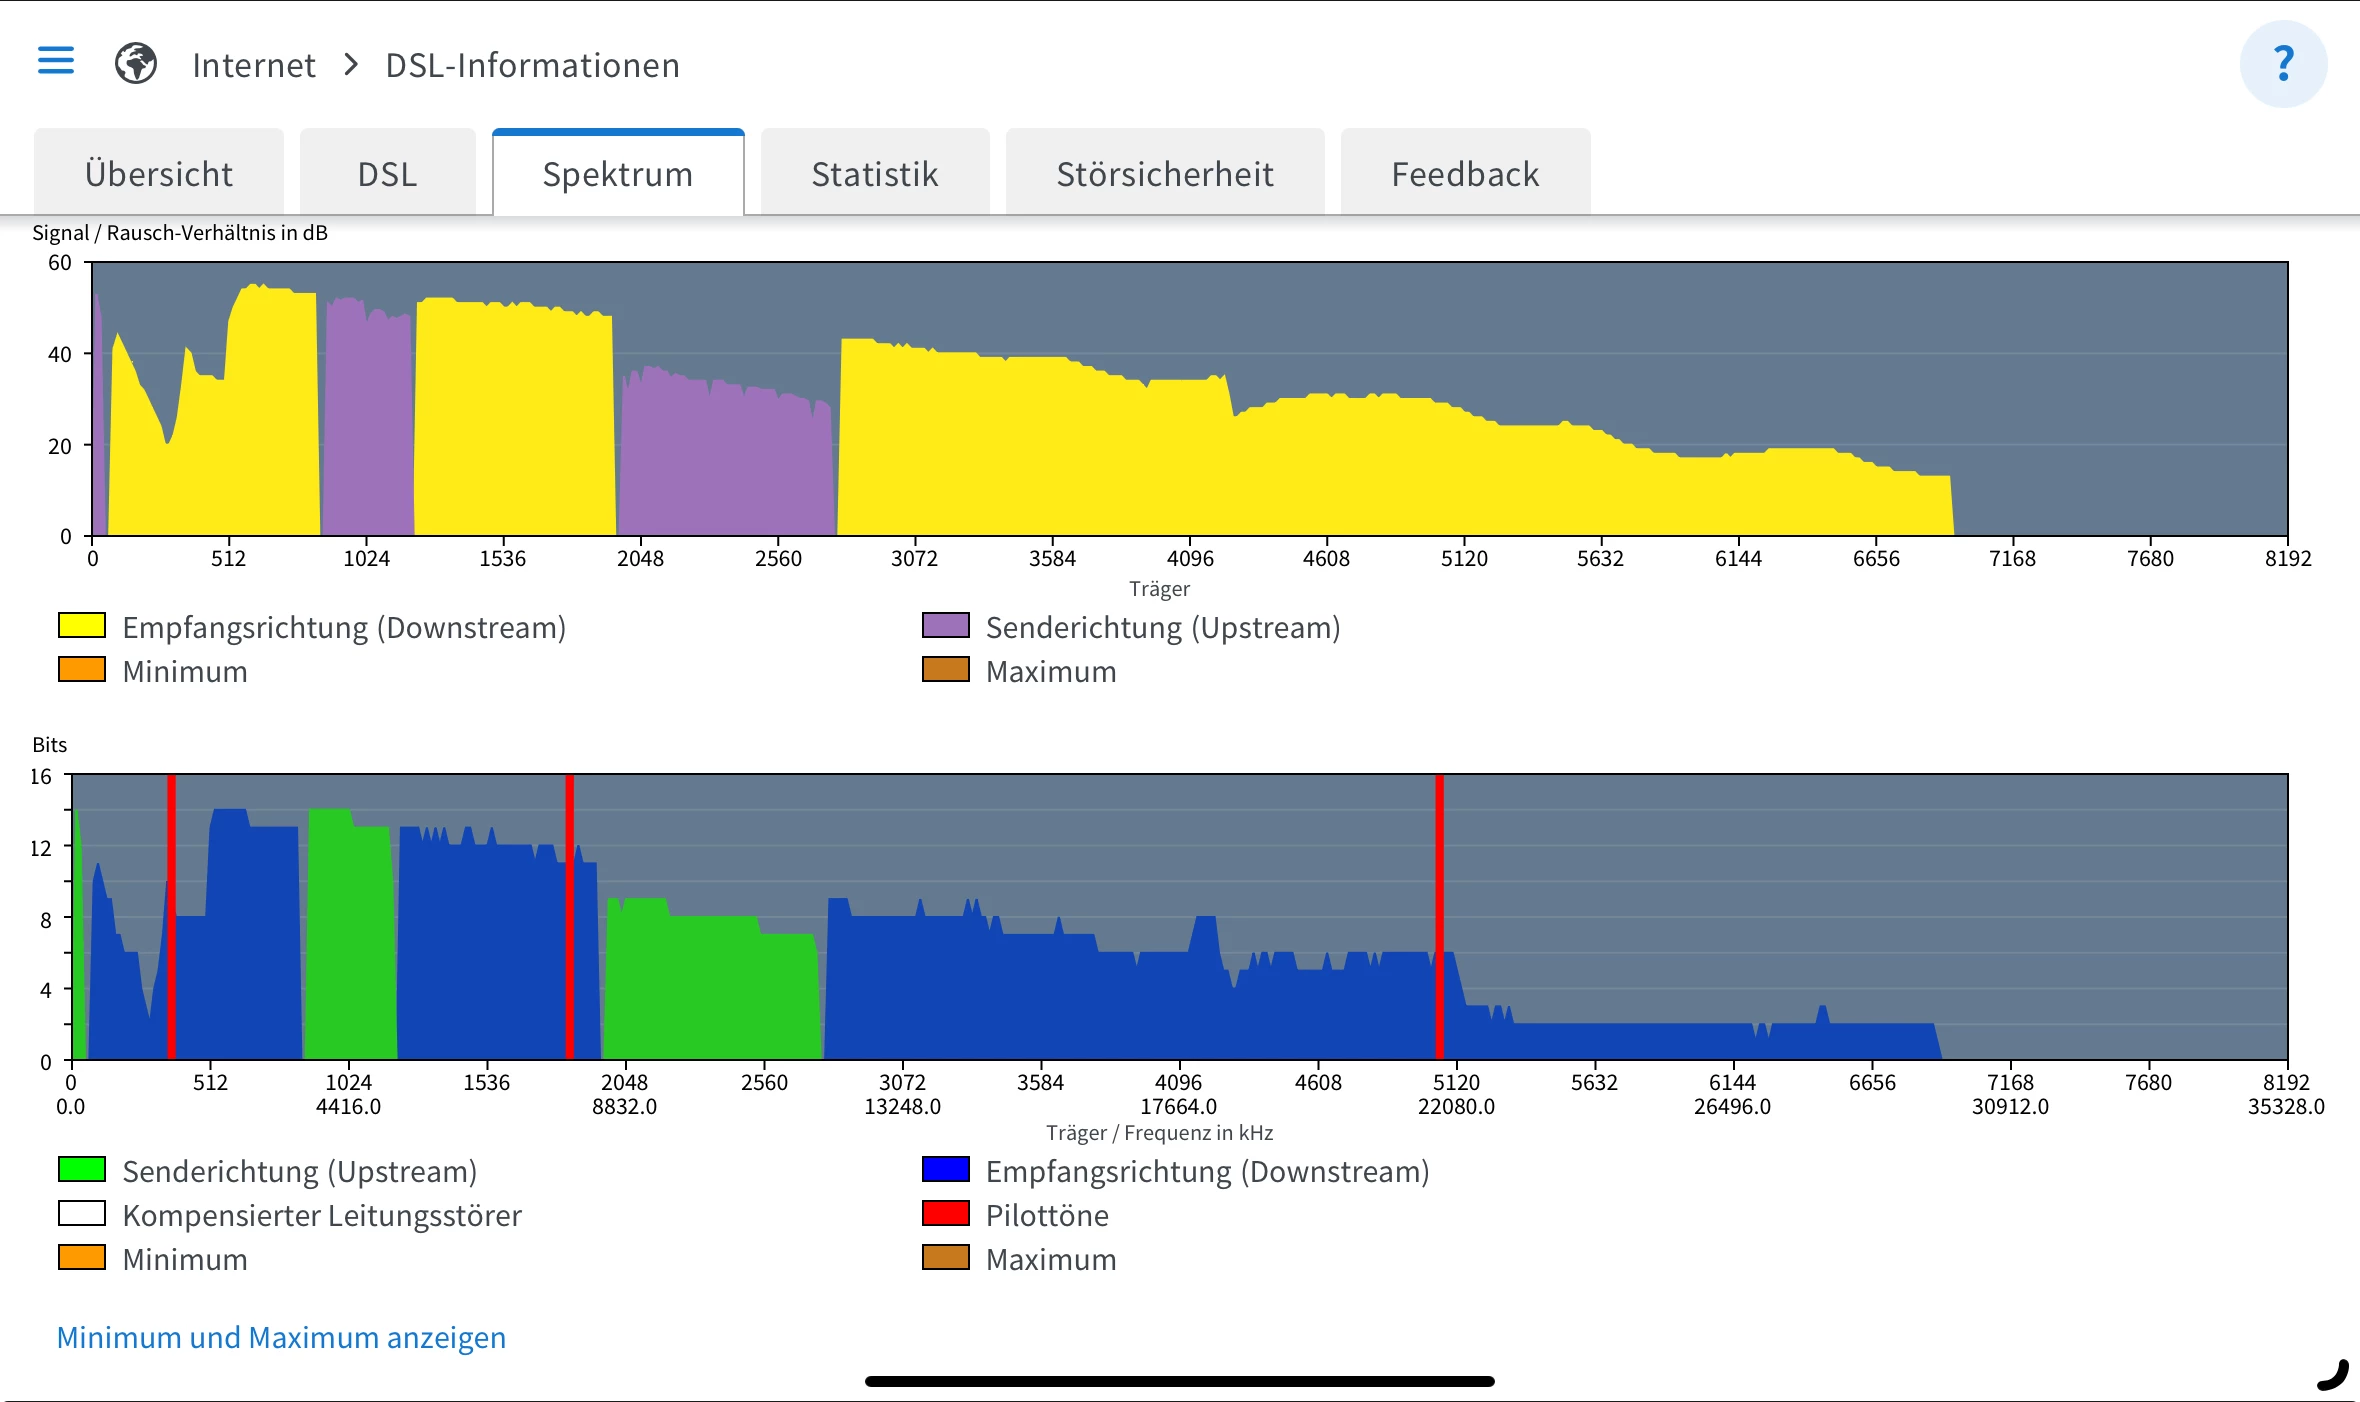Switch to the Übersicht tab
Image resolution: width=2360 pixels, height=1402 pixels.
click(159, 174)
